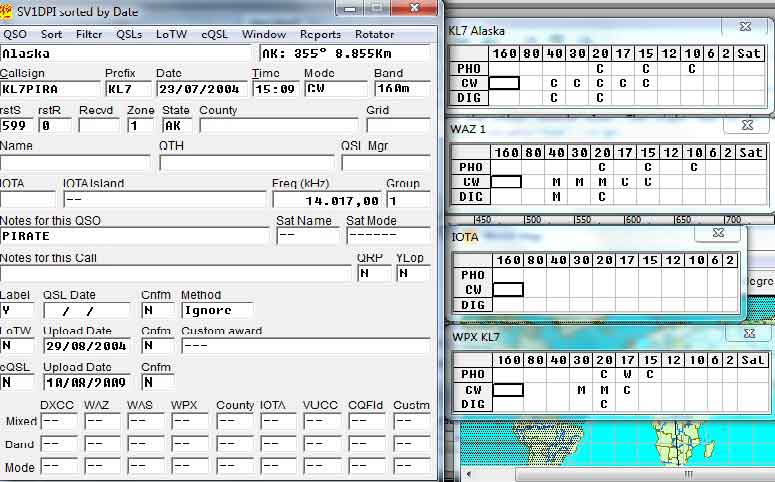The height and width of the screenshot is (482, 775).
Task: Click DIG 40 cell in WAZ 1 table
Action: (557, 197)
